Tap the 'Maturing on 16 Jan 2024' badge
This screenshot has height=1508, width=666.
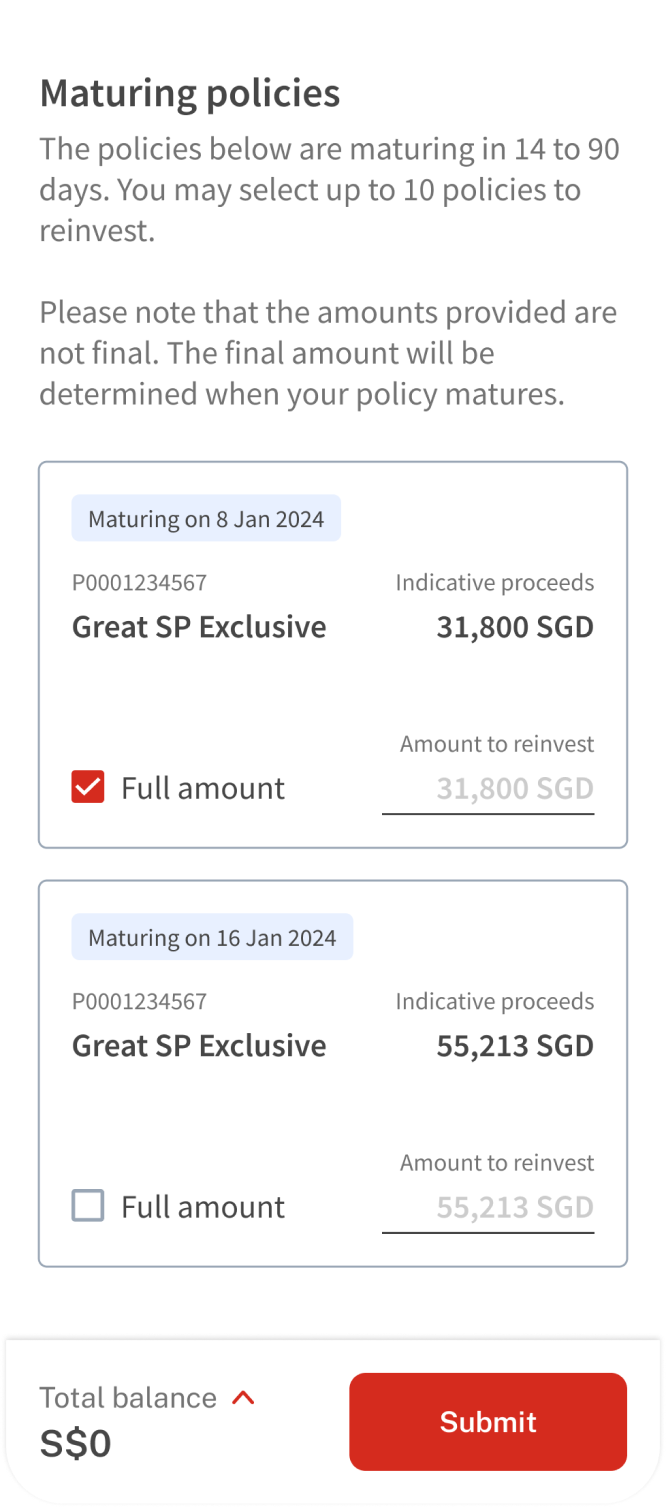tap(212, 938)
